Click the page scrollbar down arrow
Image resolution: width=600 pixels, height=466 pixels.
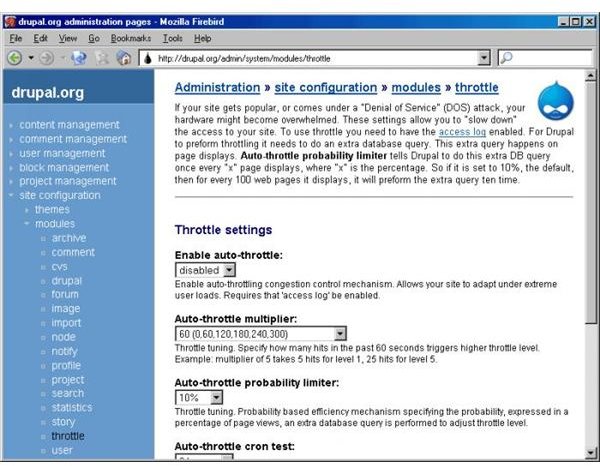590,453
